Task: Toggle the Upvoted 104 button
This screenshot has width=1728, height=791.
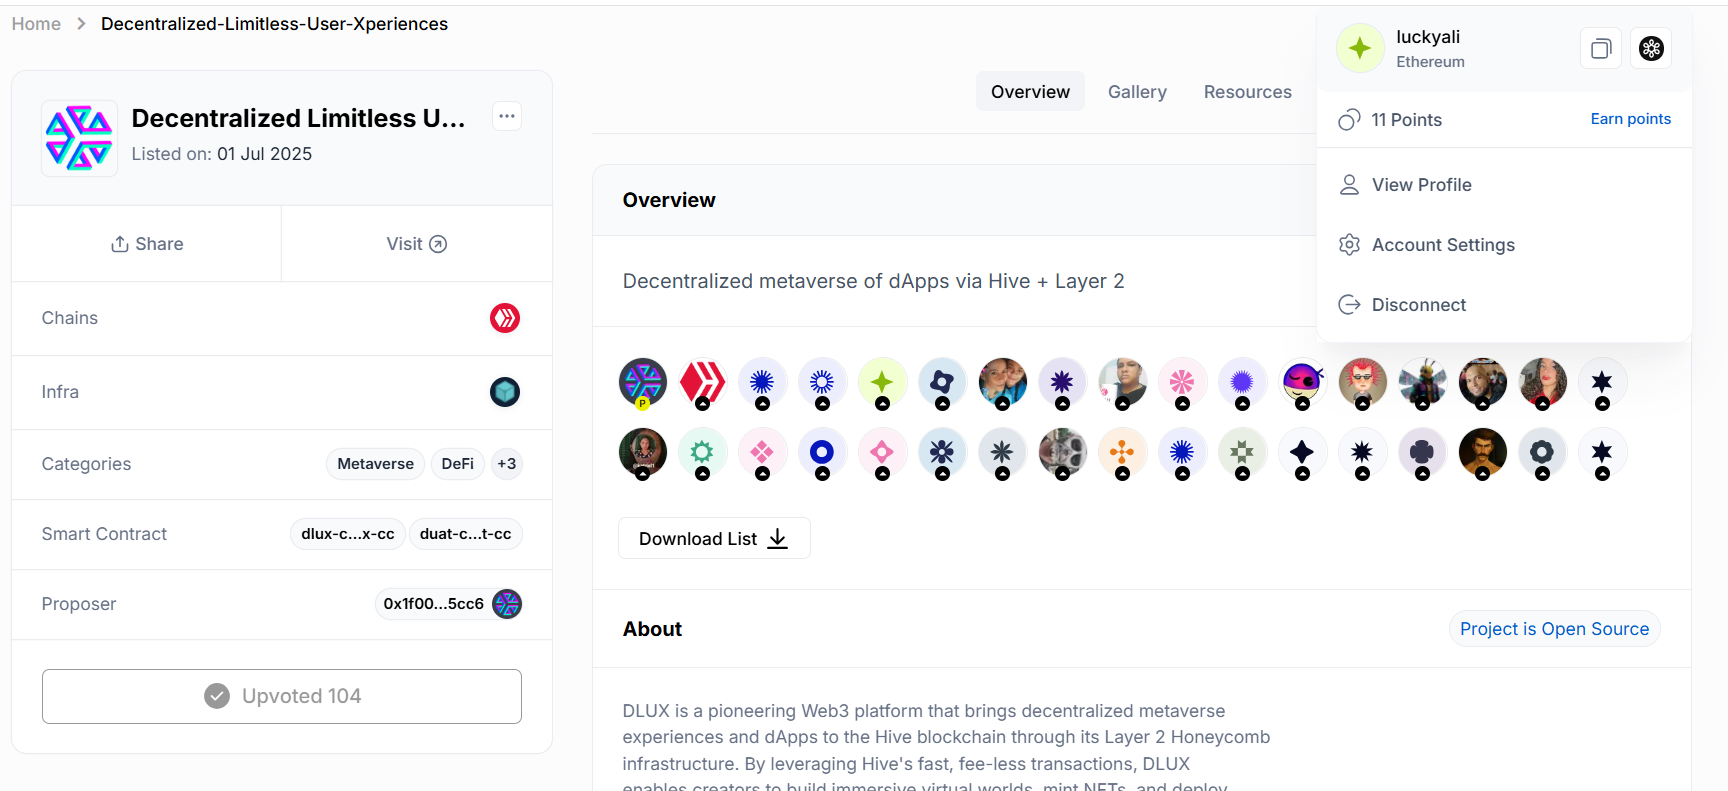Action: click(282, 696)
